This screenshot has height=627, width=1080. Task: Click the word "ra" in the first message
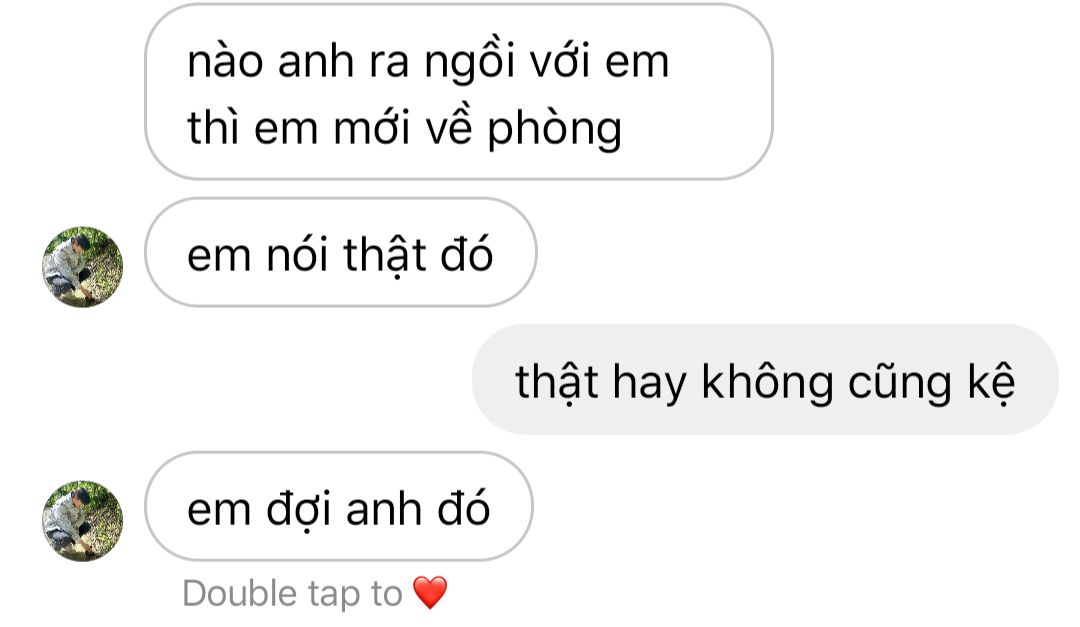click(x=389, y=64)
